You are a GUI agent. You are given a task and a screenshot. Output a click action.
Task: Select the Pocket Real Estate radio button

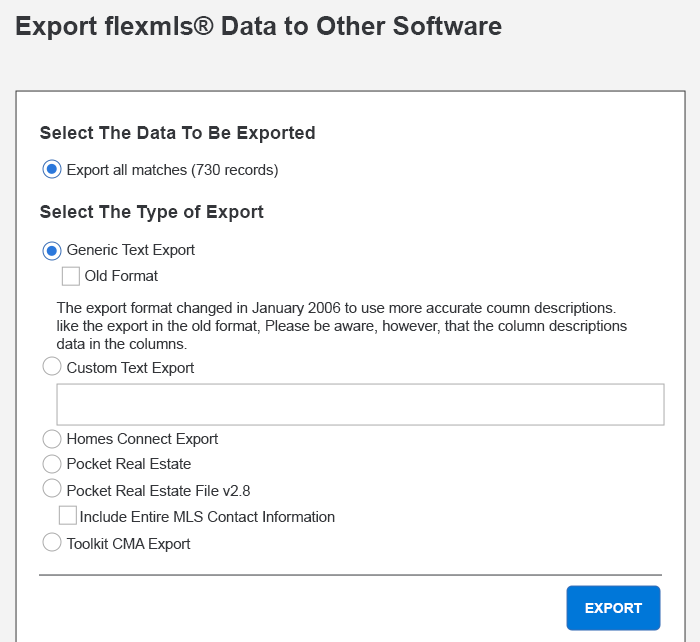pos(52,464)
